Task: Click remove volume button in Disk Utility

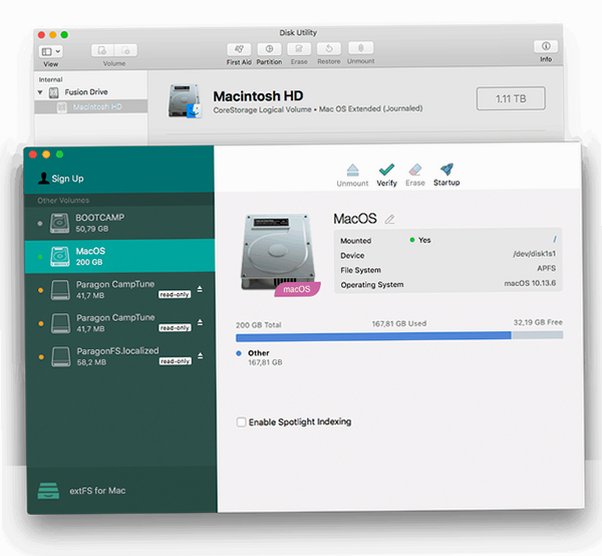Action: click(126, 50)
